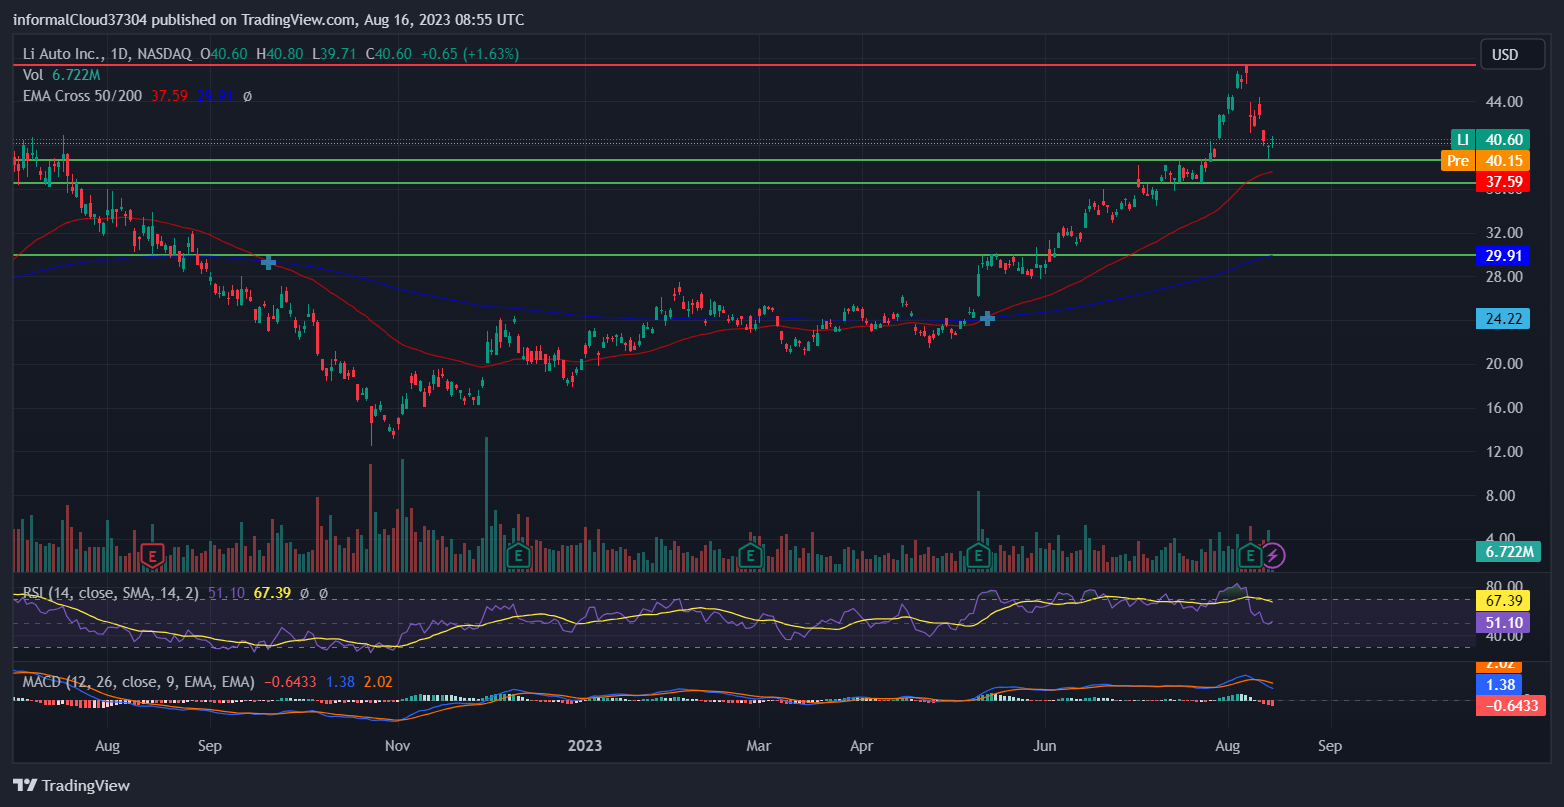
Task: Select the red resistance line at top
Action: (744, 64)
